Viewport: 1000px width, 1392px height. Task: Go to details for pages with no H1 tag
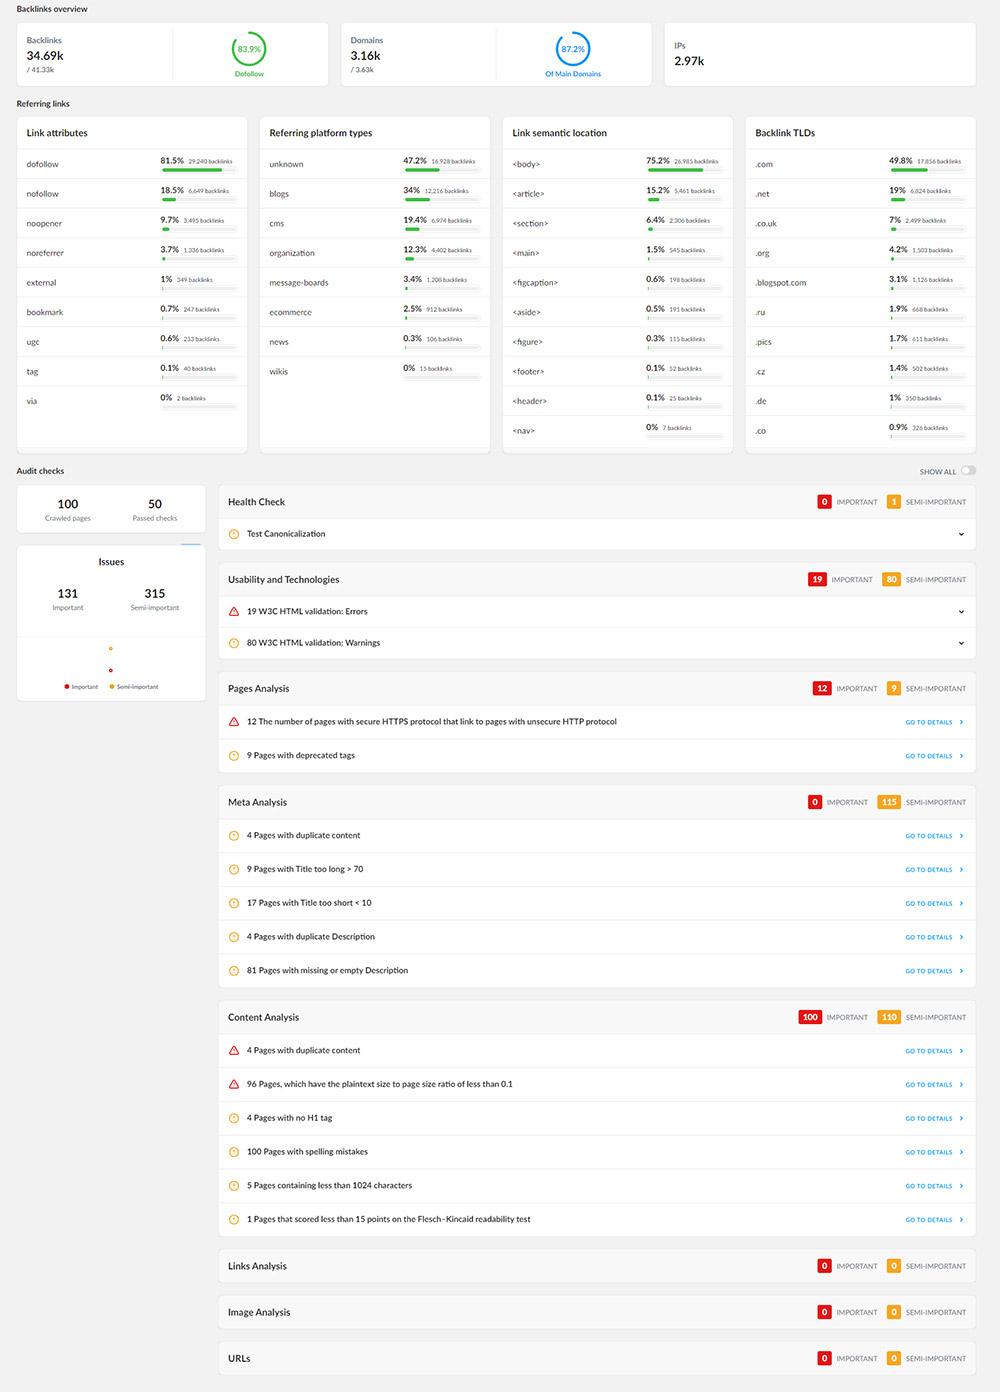pyautogui.click(x=934, y=1119)
